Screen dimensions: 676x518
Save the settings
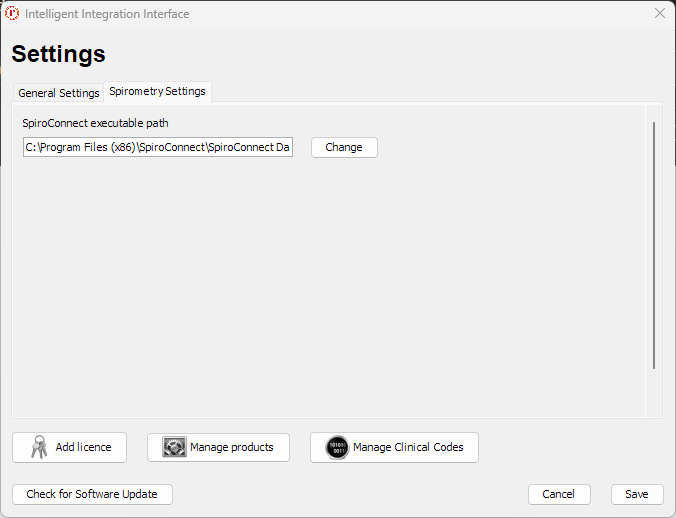click(x=637, y=494)
